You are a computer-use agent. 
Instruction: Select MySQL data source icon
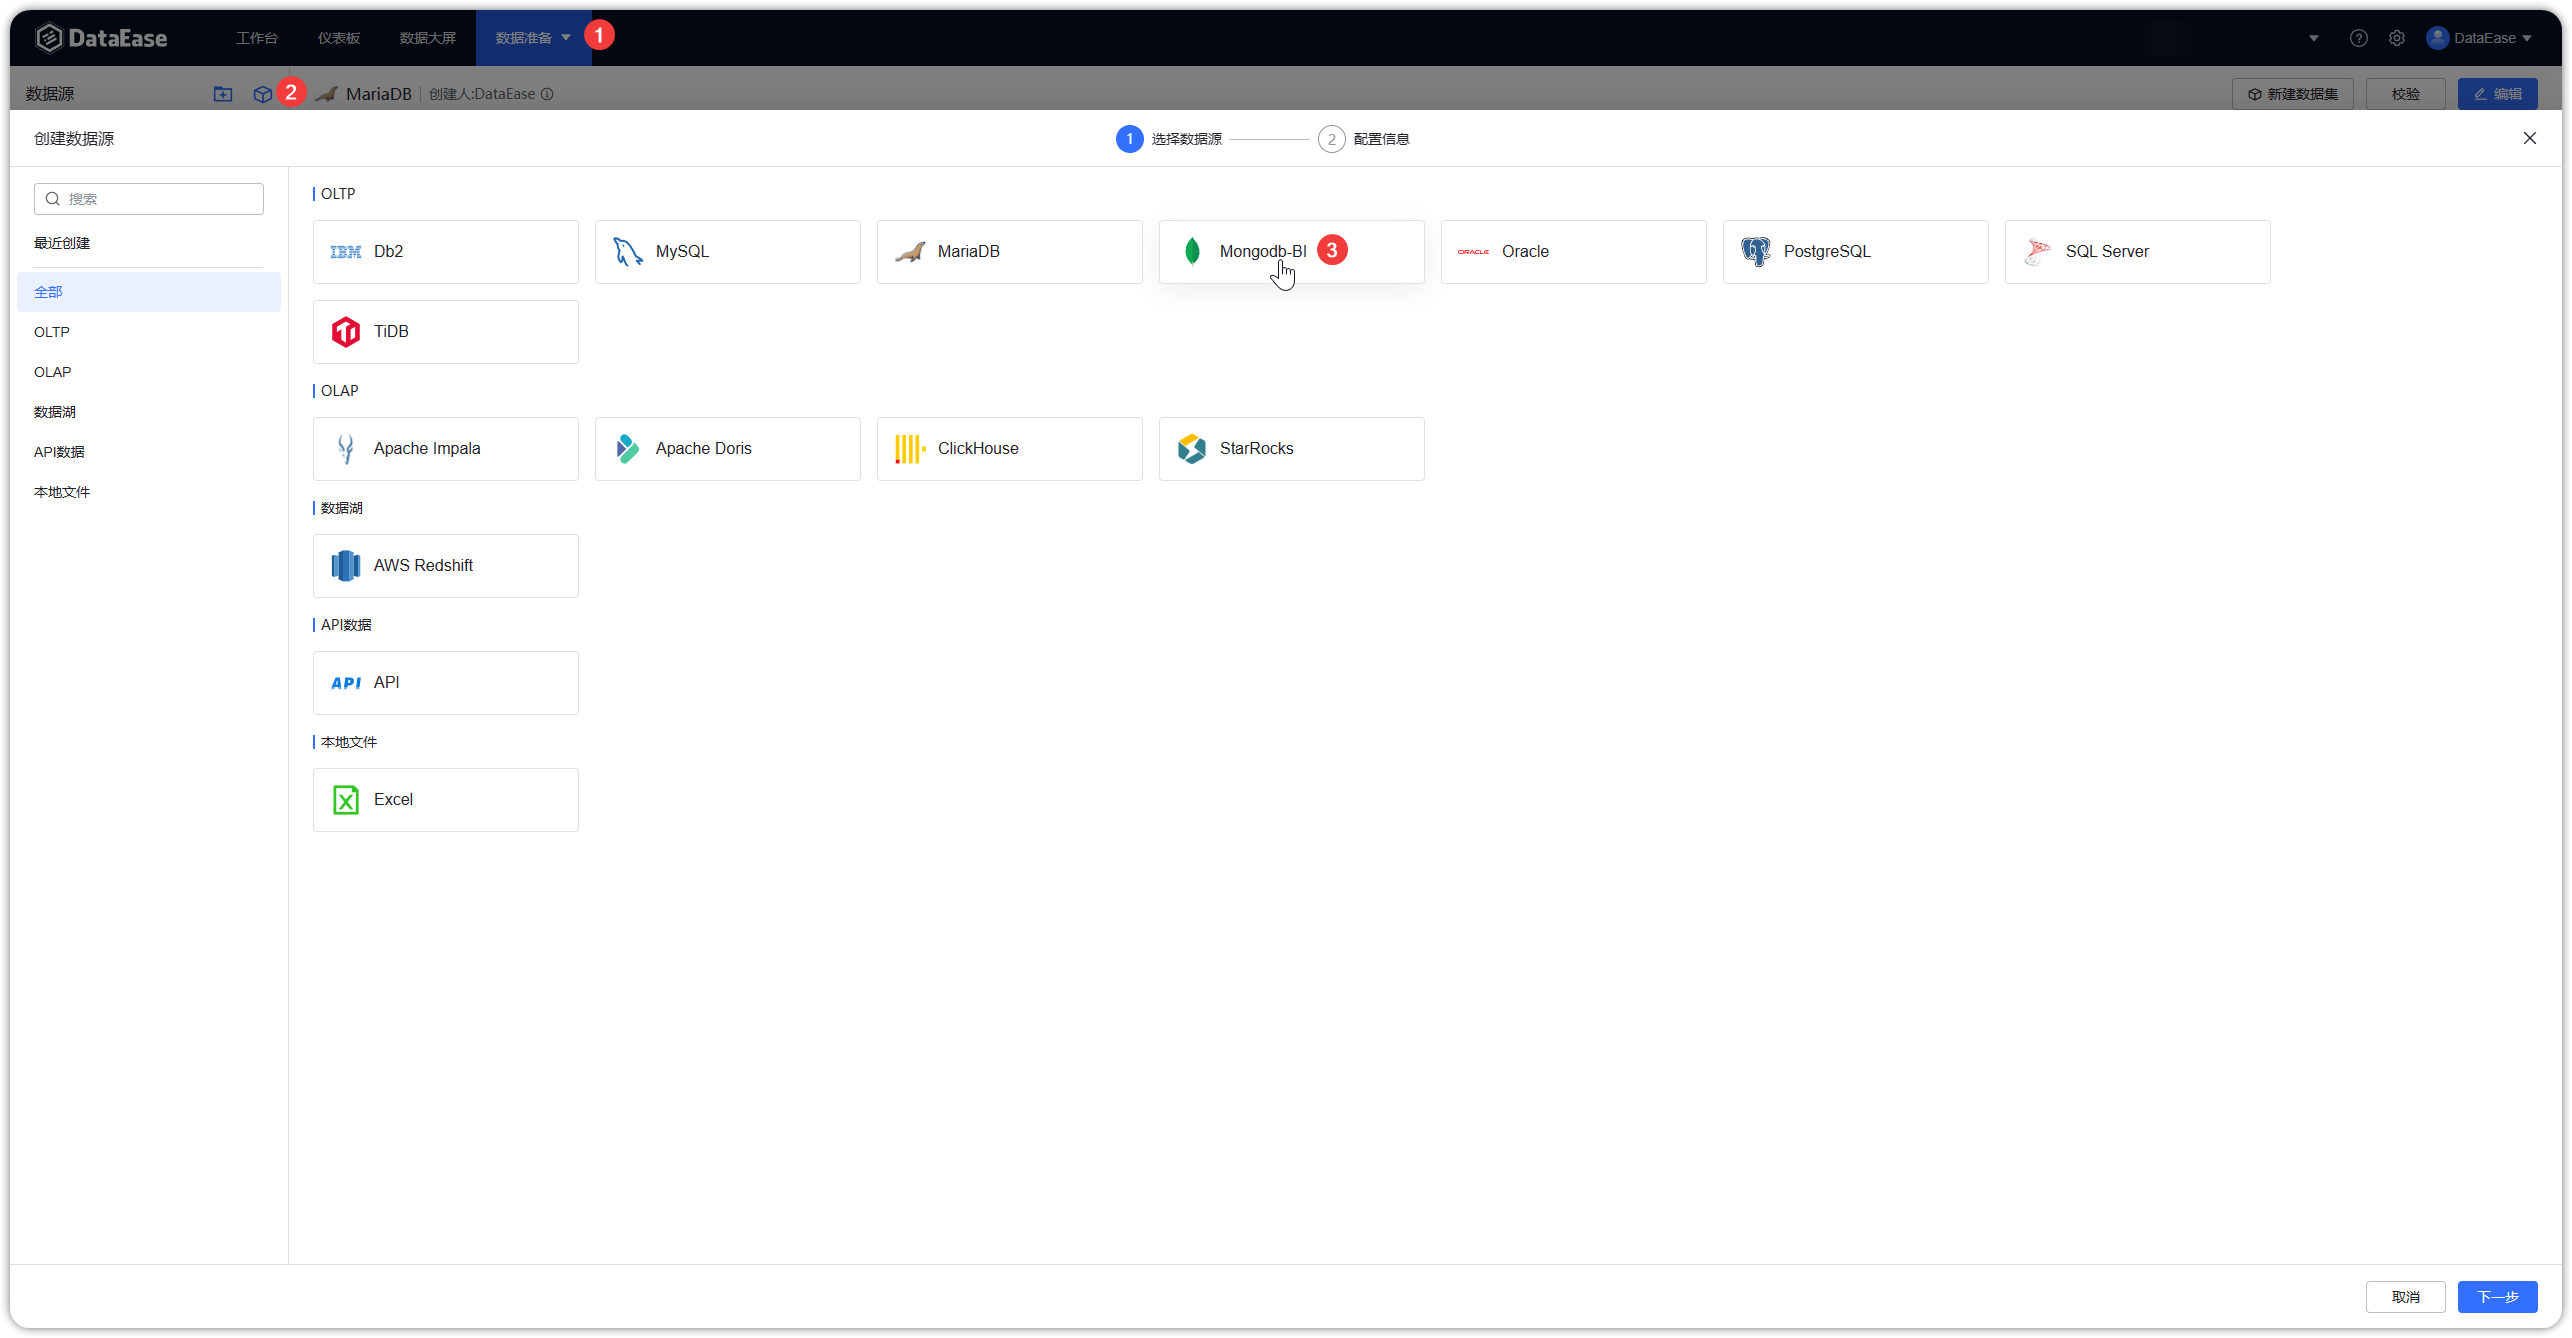point(628,252)
